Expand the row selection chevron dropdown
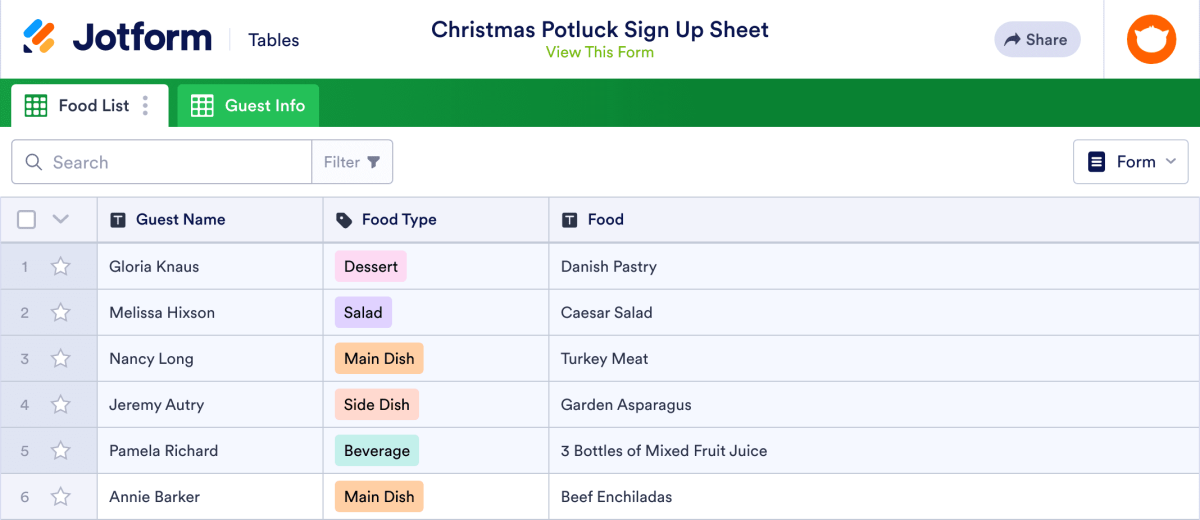This screenshot has width=1200, height=520. coord(60,219)
